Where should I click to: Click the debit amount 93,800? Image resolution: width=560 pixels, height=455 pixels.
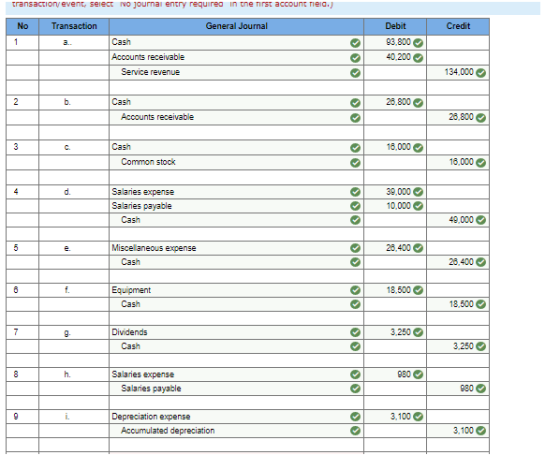[x=398, y=42]
